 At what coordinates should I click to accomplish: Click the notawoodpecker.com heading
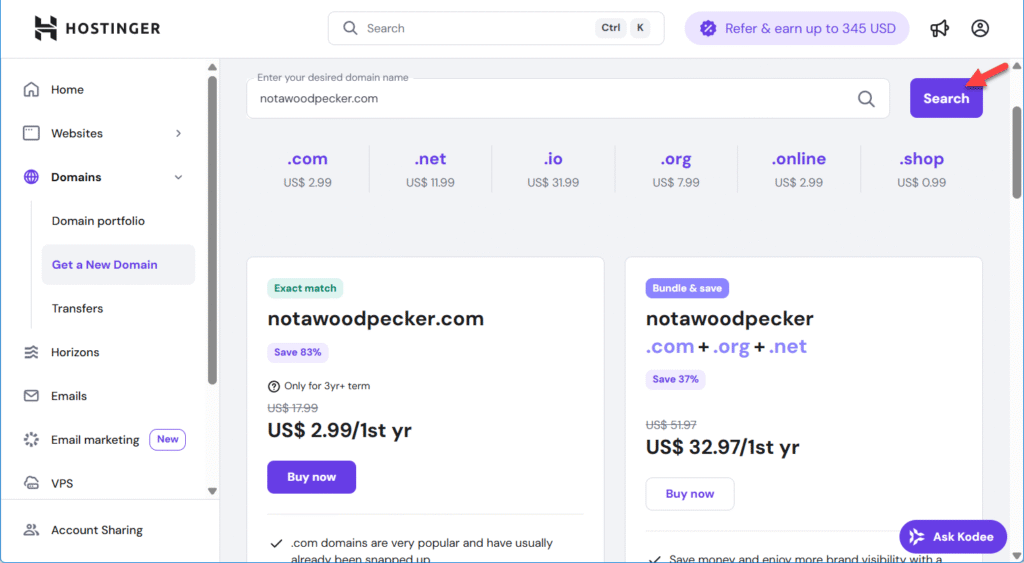click(x=376, y=319)
